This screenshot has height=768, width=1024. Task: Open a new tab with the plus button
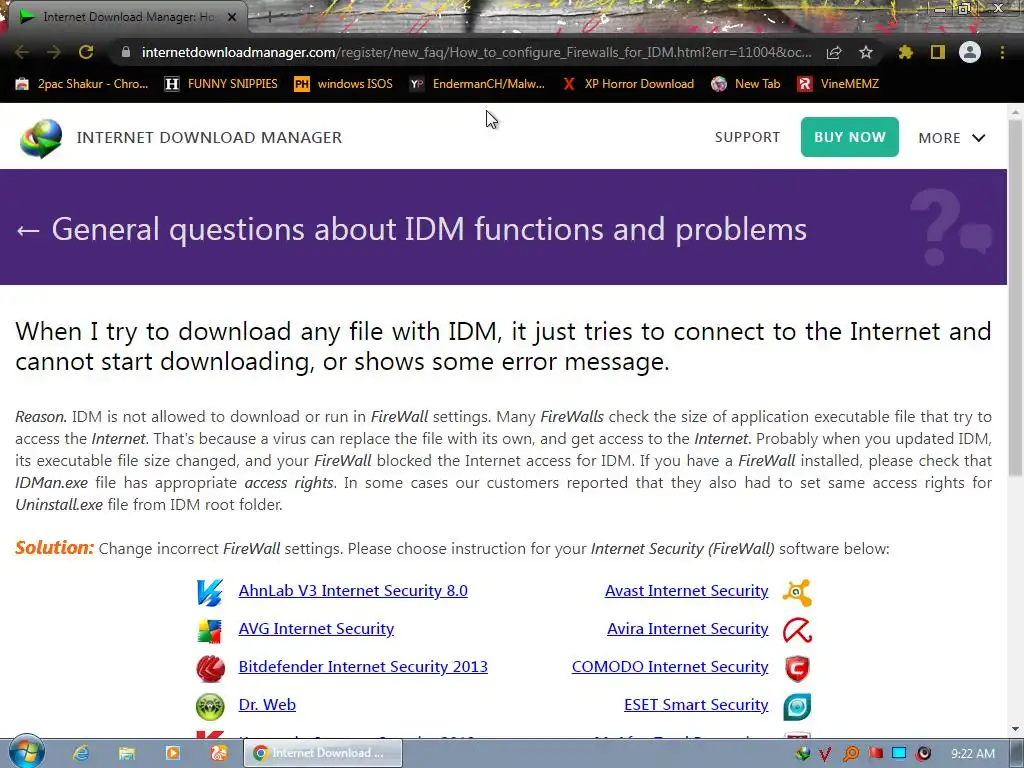pyautogui.click(x=269, y=17)
